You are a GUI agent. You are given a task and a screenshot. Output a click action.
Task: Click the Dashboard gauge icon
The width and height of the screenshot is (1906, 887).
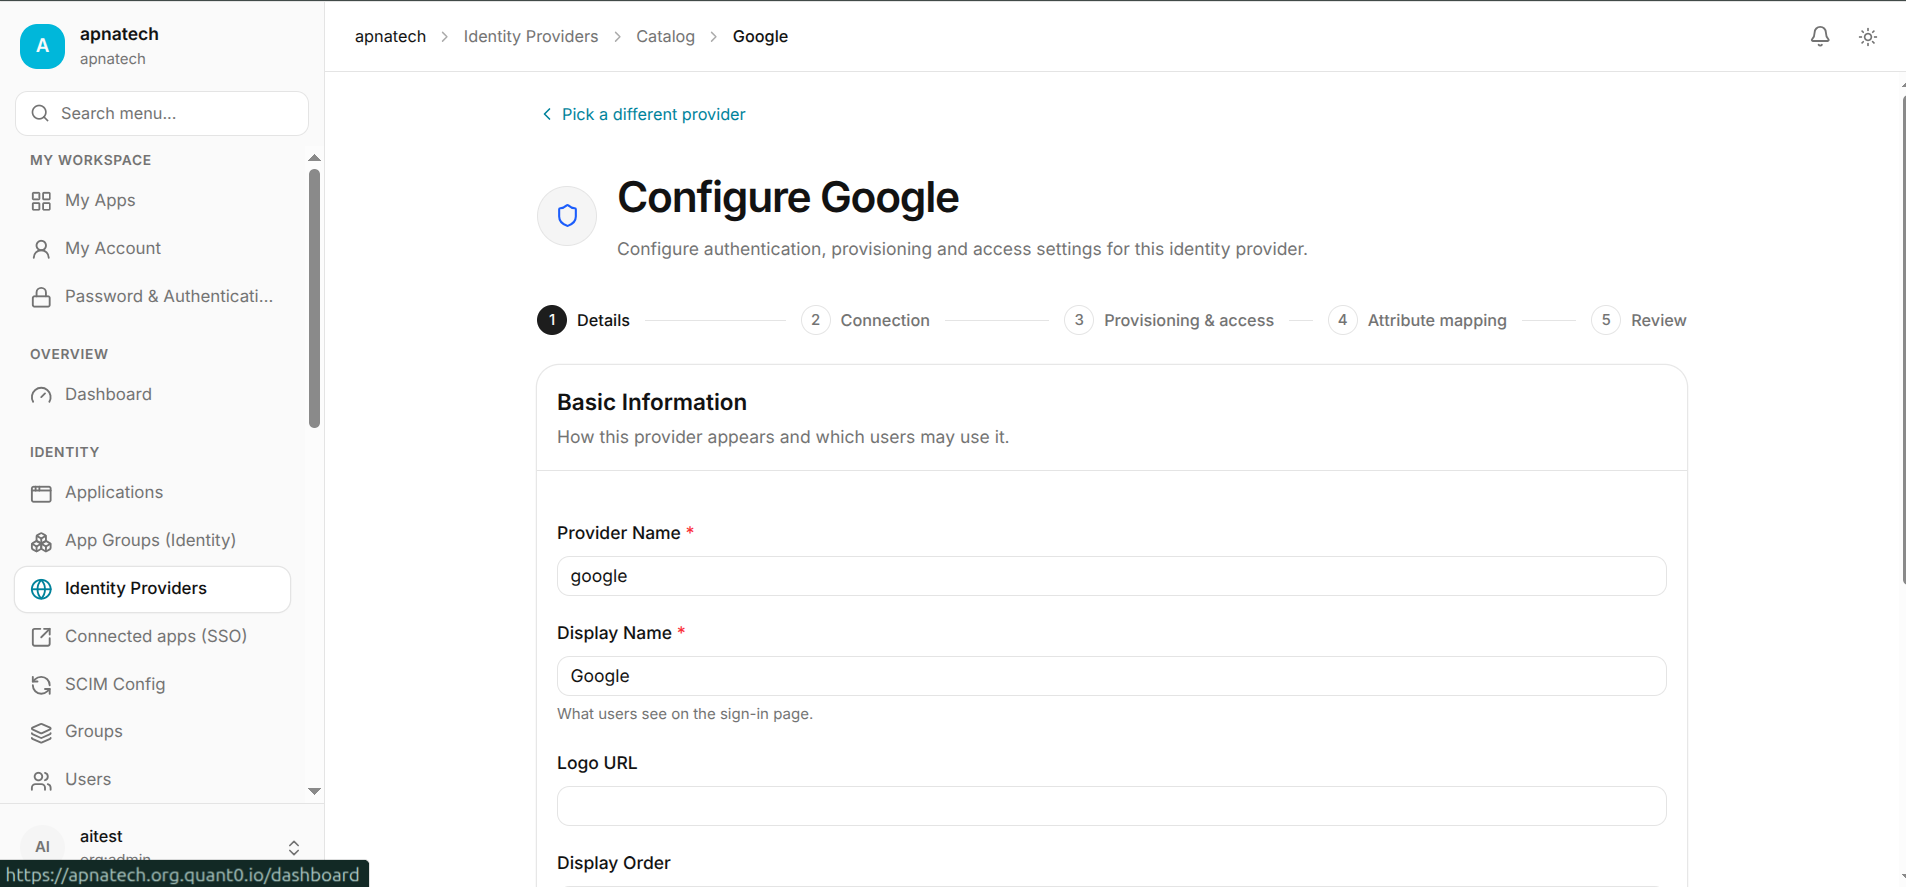tap(41, 395)
